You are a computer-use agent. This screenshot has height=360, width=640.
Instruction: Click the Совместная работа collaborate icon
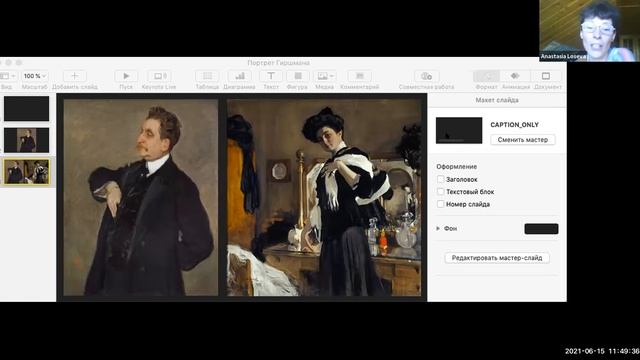[427, 76]
